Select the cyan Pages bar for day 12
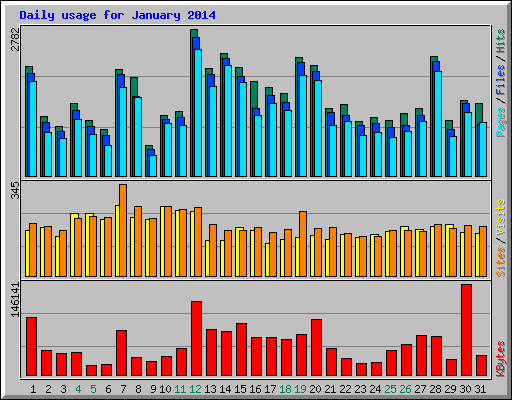Screen dimensions: 512x400 pos(198,113)
